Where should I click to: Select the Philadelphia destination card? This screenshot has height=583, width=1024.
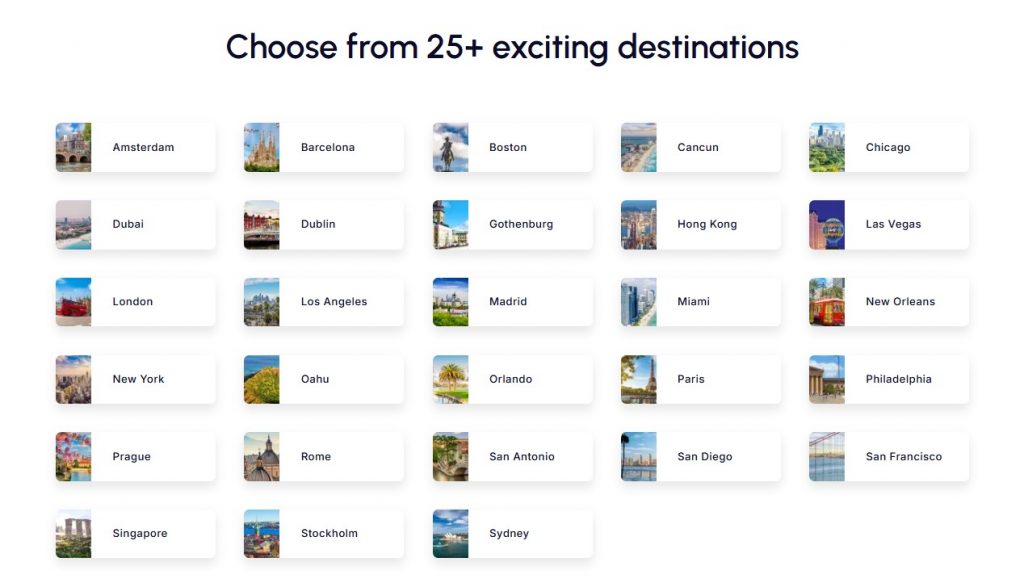pyautogui.click(x=888, y=378)
